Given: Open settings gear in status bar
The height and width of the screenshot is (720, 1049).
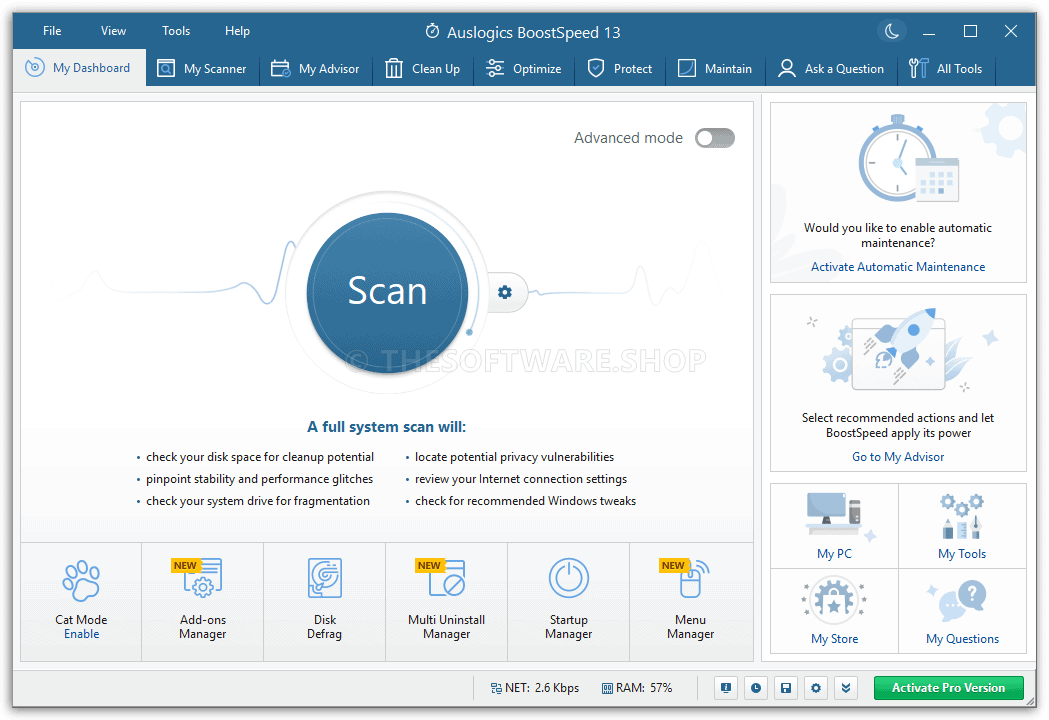Looking at the screenshot, I should [x=816, y=688].
